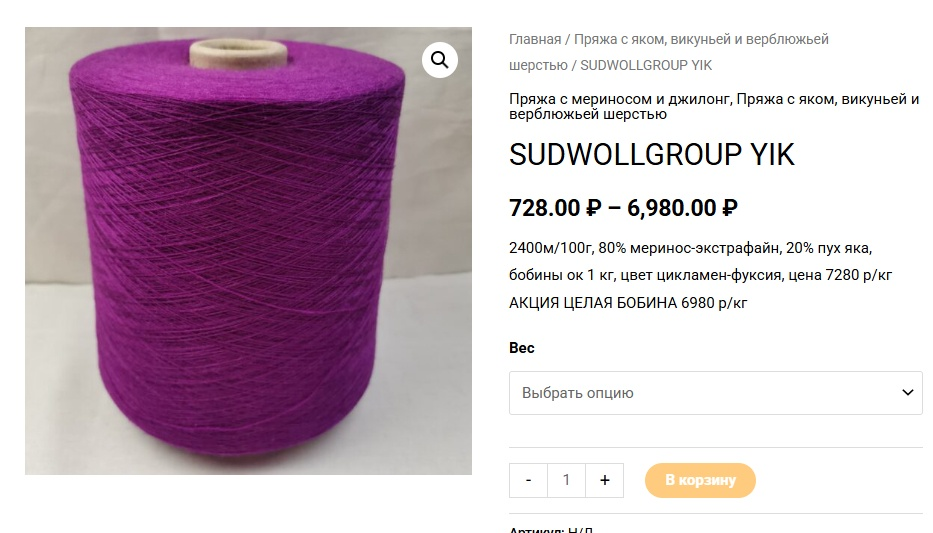Click 'SUDWOLLGROUP YIK' in the breadcrumb trail
This screenshot has width=933, height=533.
646,65
